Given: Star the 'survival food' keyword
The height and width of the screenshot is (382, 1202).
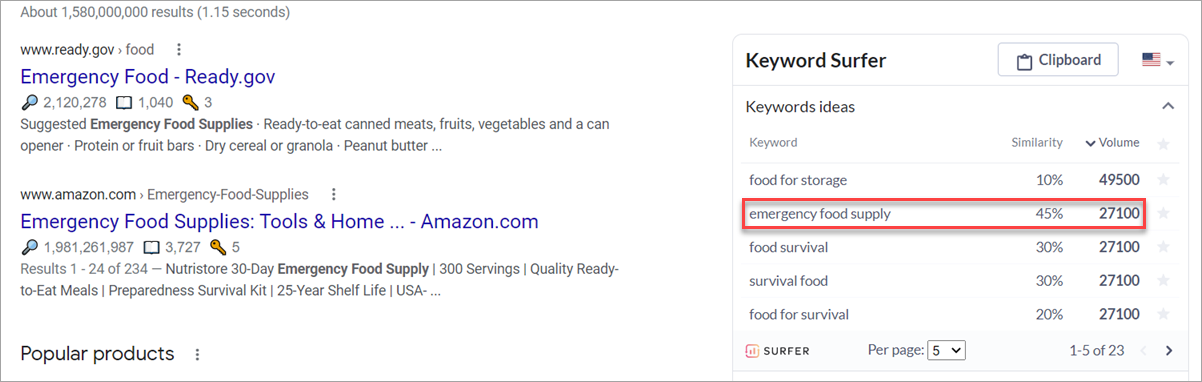Looking at the screenshot, I should click(x=1163, y=281).
